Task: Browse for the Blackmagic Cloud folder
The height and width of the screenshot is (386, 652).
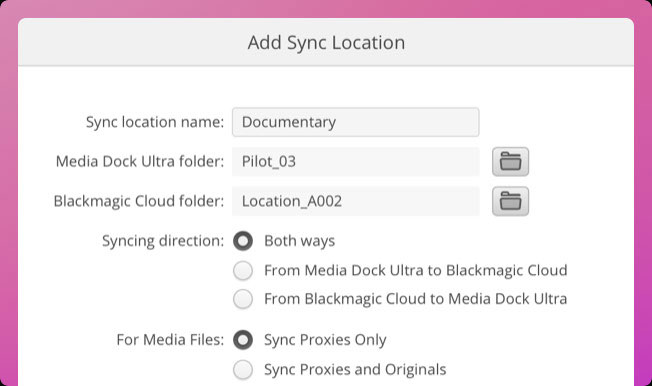Action: (x=510, y=201)
